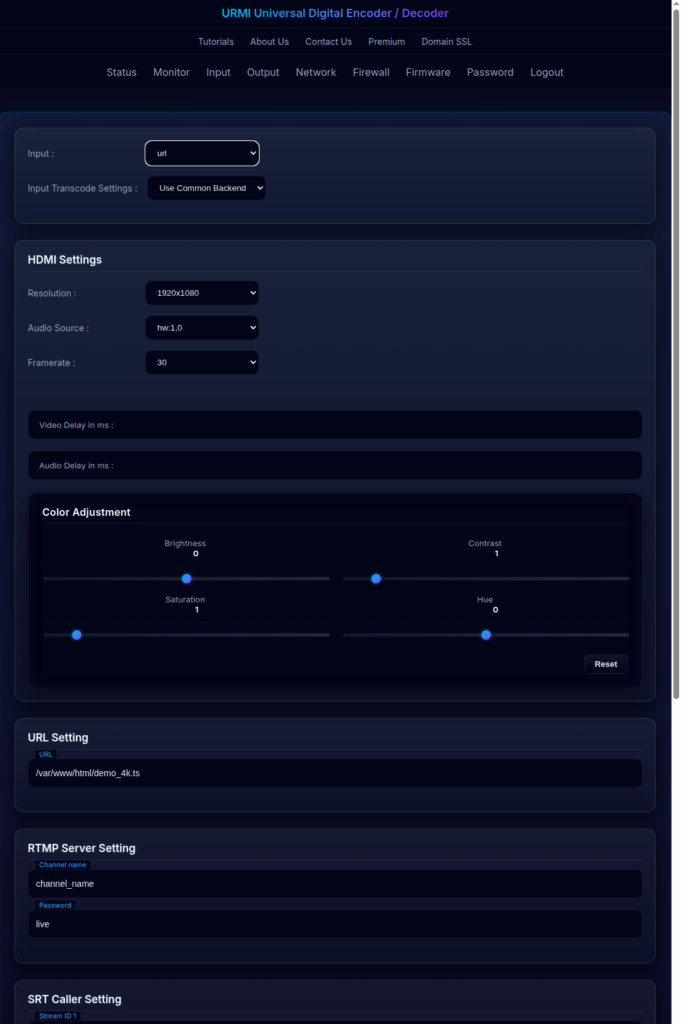
Task: Click the Brightness slider handle
Action: click(186, 579)
